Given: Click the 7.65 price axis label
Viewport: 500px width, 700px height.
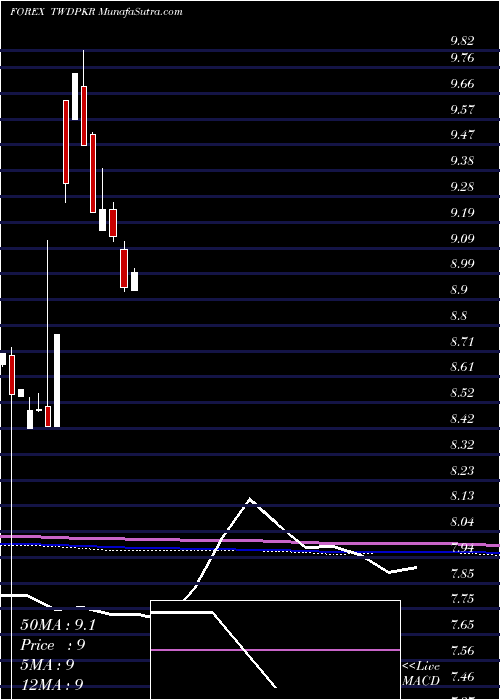Looking at the screenshot, I should click(x=462, y=625).
